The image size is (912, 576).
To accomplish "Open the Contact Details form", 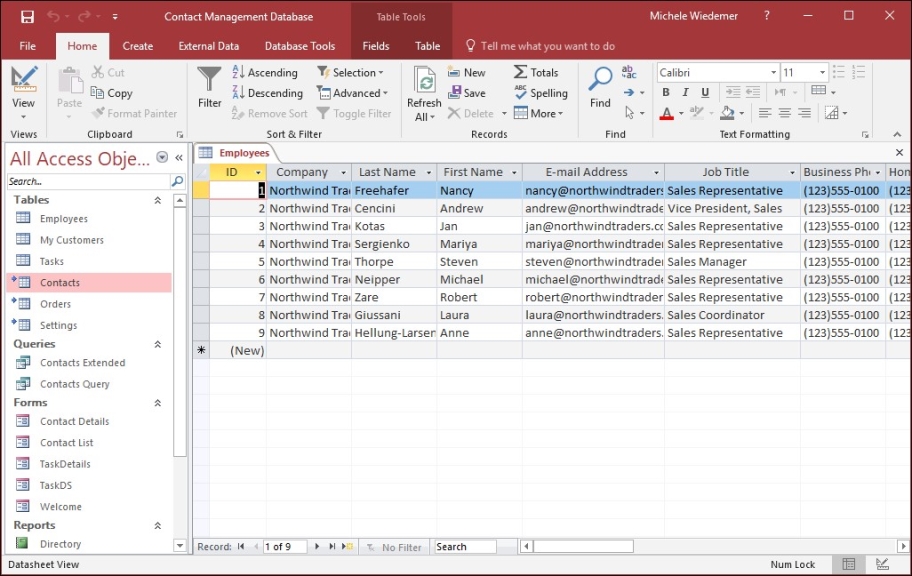I will 90,421.
